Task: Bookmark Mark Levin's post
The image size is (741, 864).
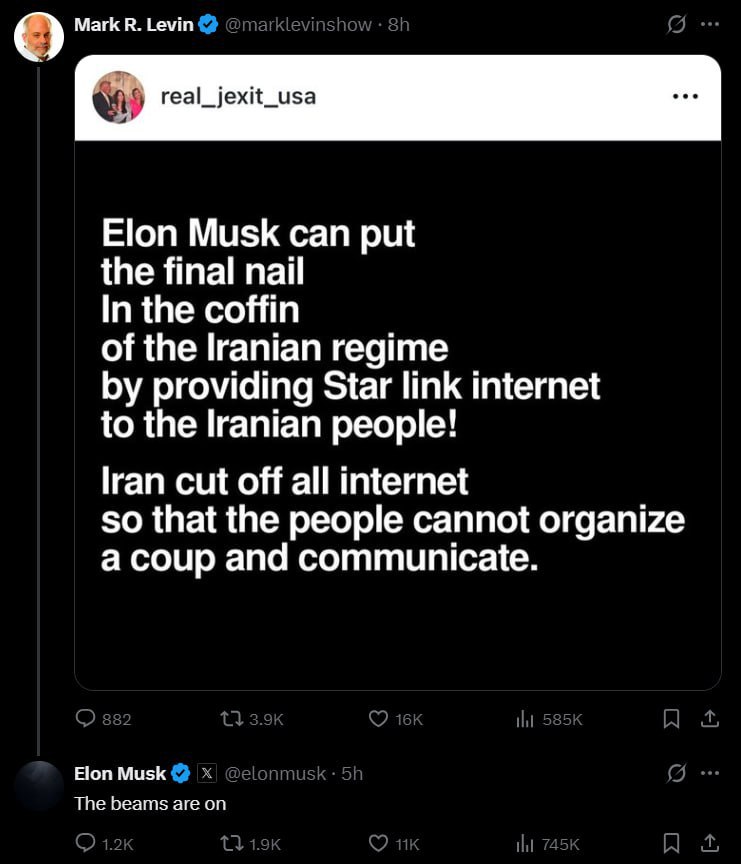Action: coord(670,719)
